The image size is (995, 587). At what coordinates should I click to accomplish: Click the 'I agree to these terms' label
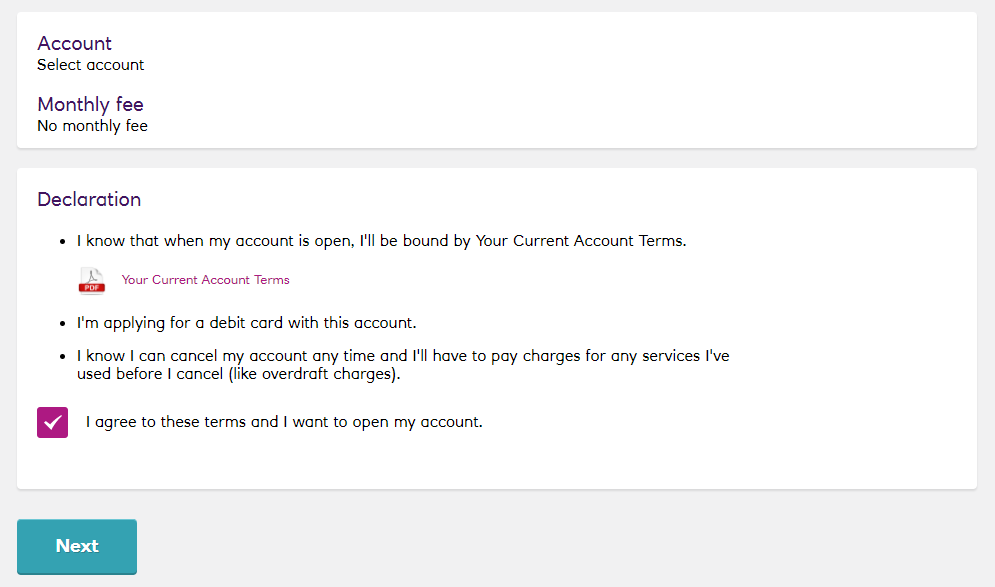[x=284, y=422]
